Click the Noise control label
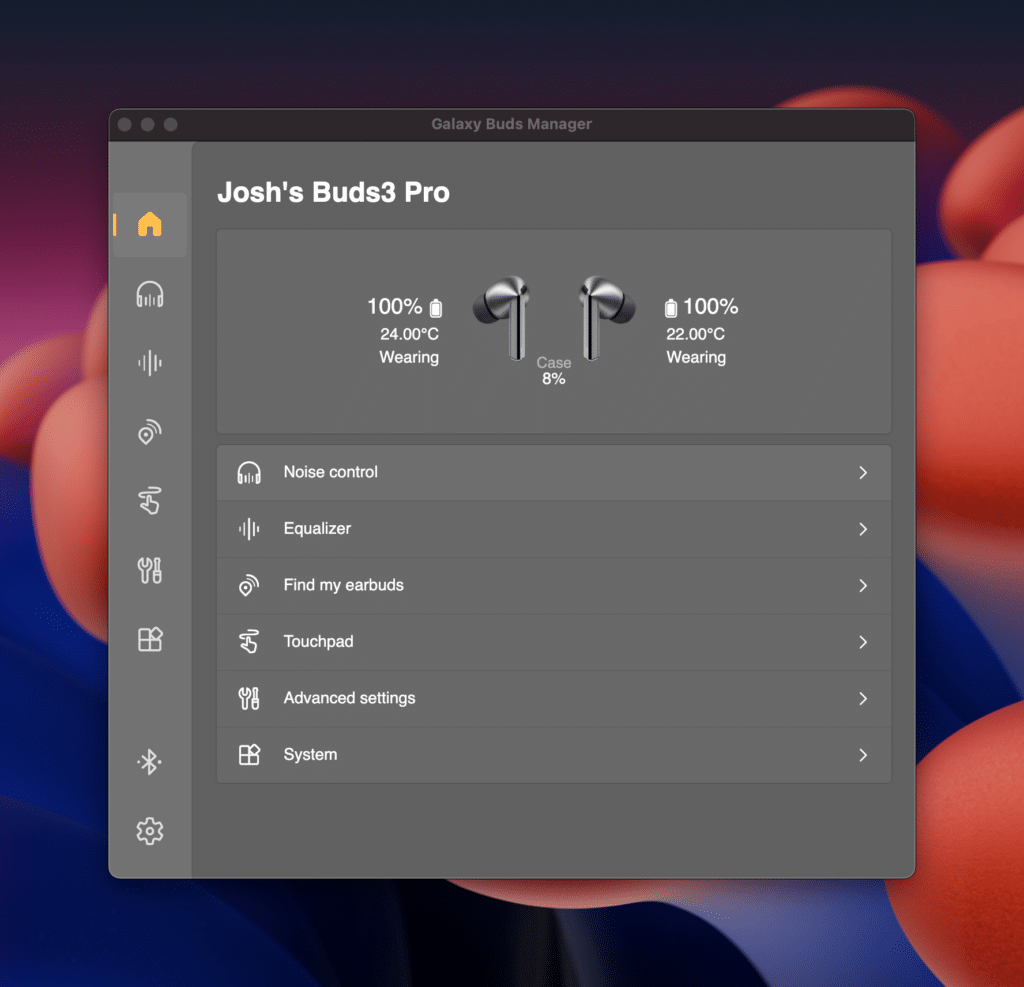 [331, 472]
